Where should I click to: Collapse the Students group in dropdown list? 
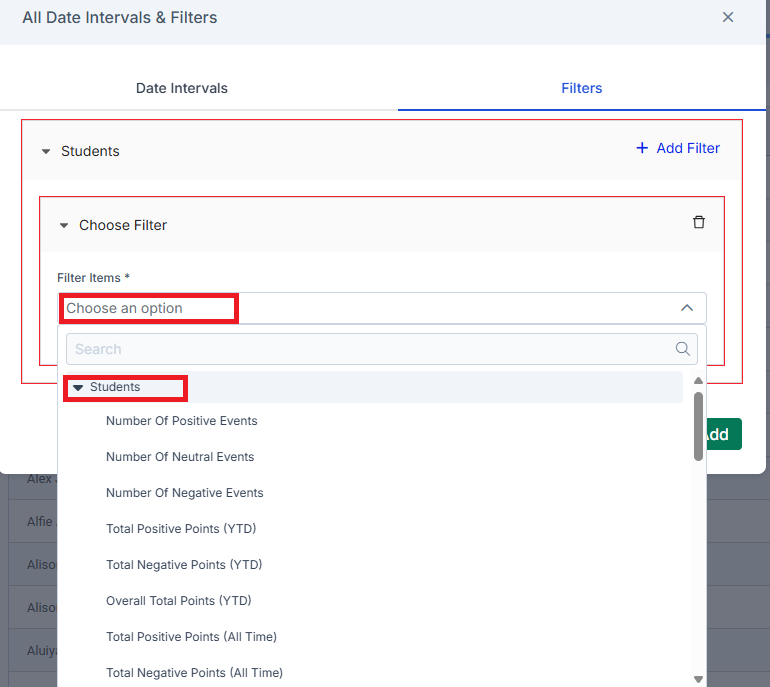(78, 387)
